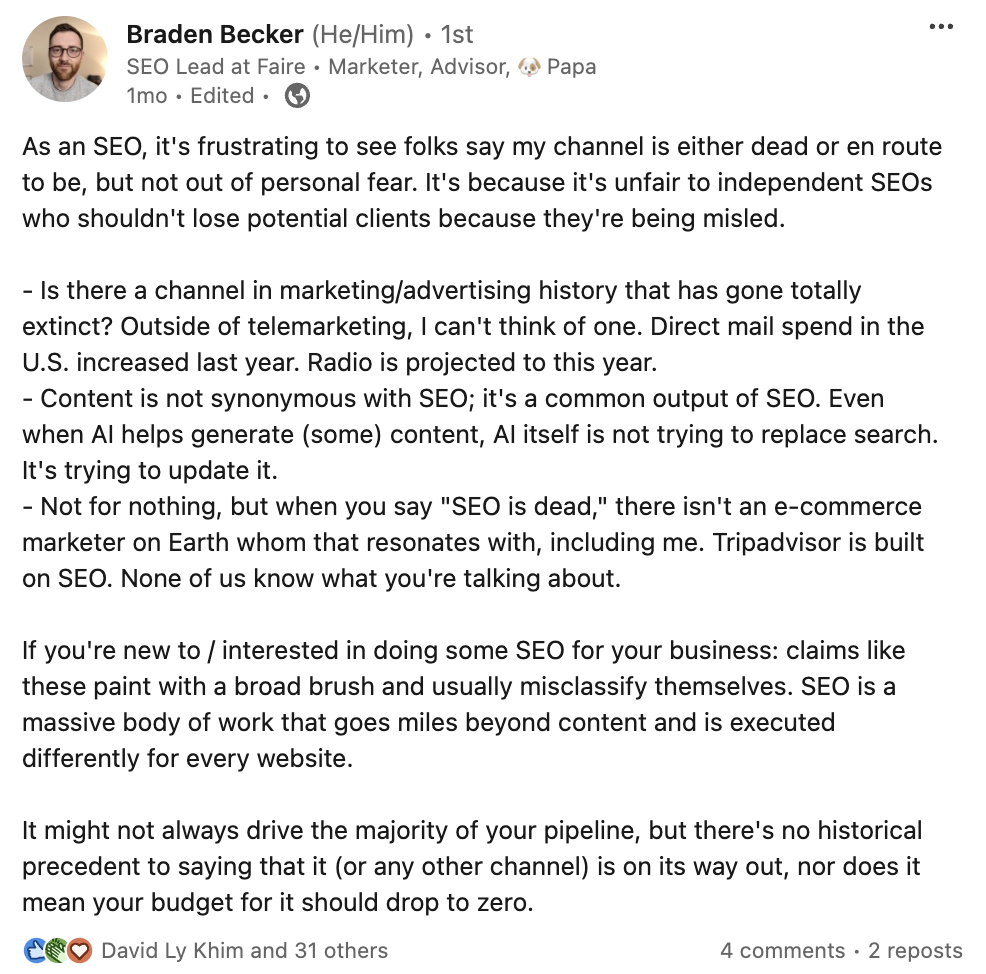Click the "Edited" label
Screen dimensions: 986x974
pyautogui.click(x=222, y=96)
